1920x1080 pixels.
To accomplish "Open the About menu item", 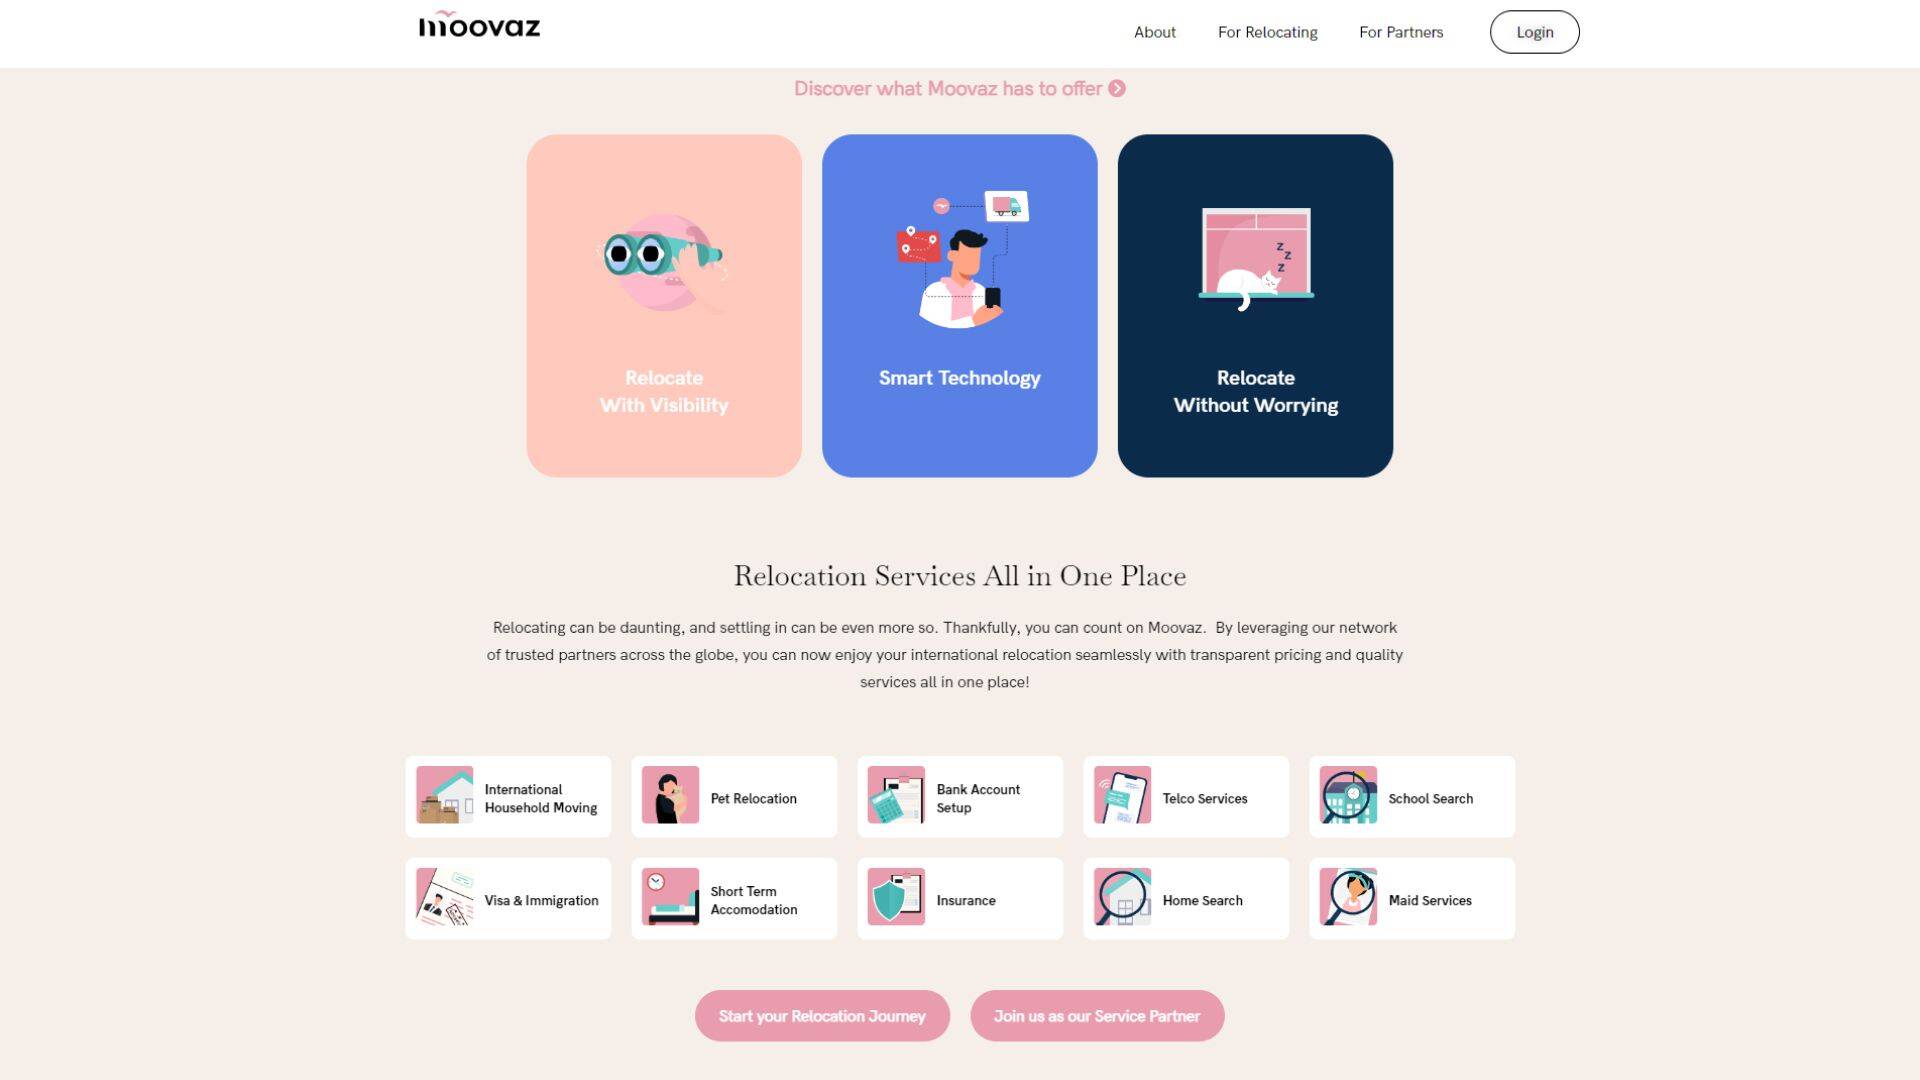I will coord(1154,32).
